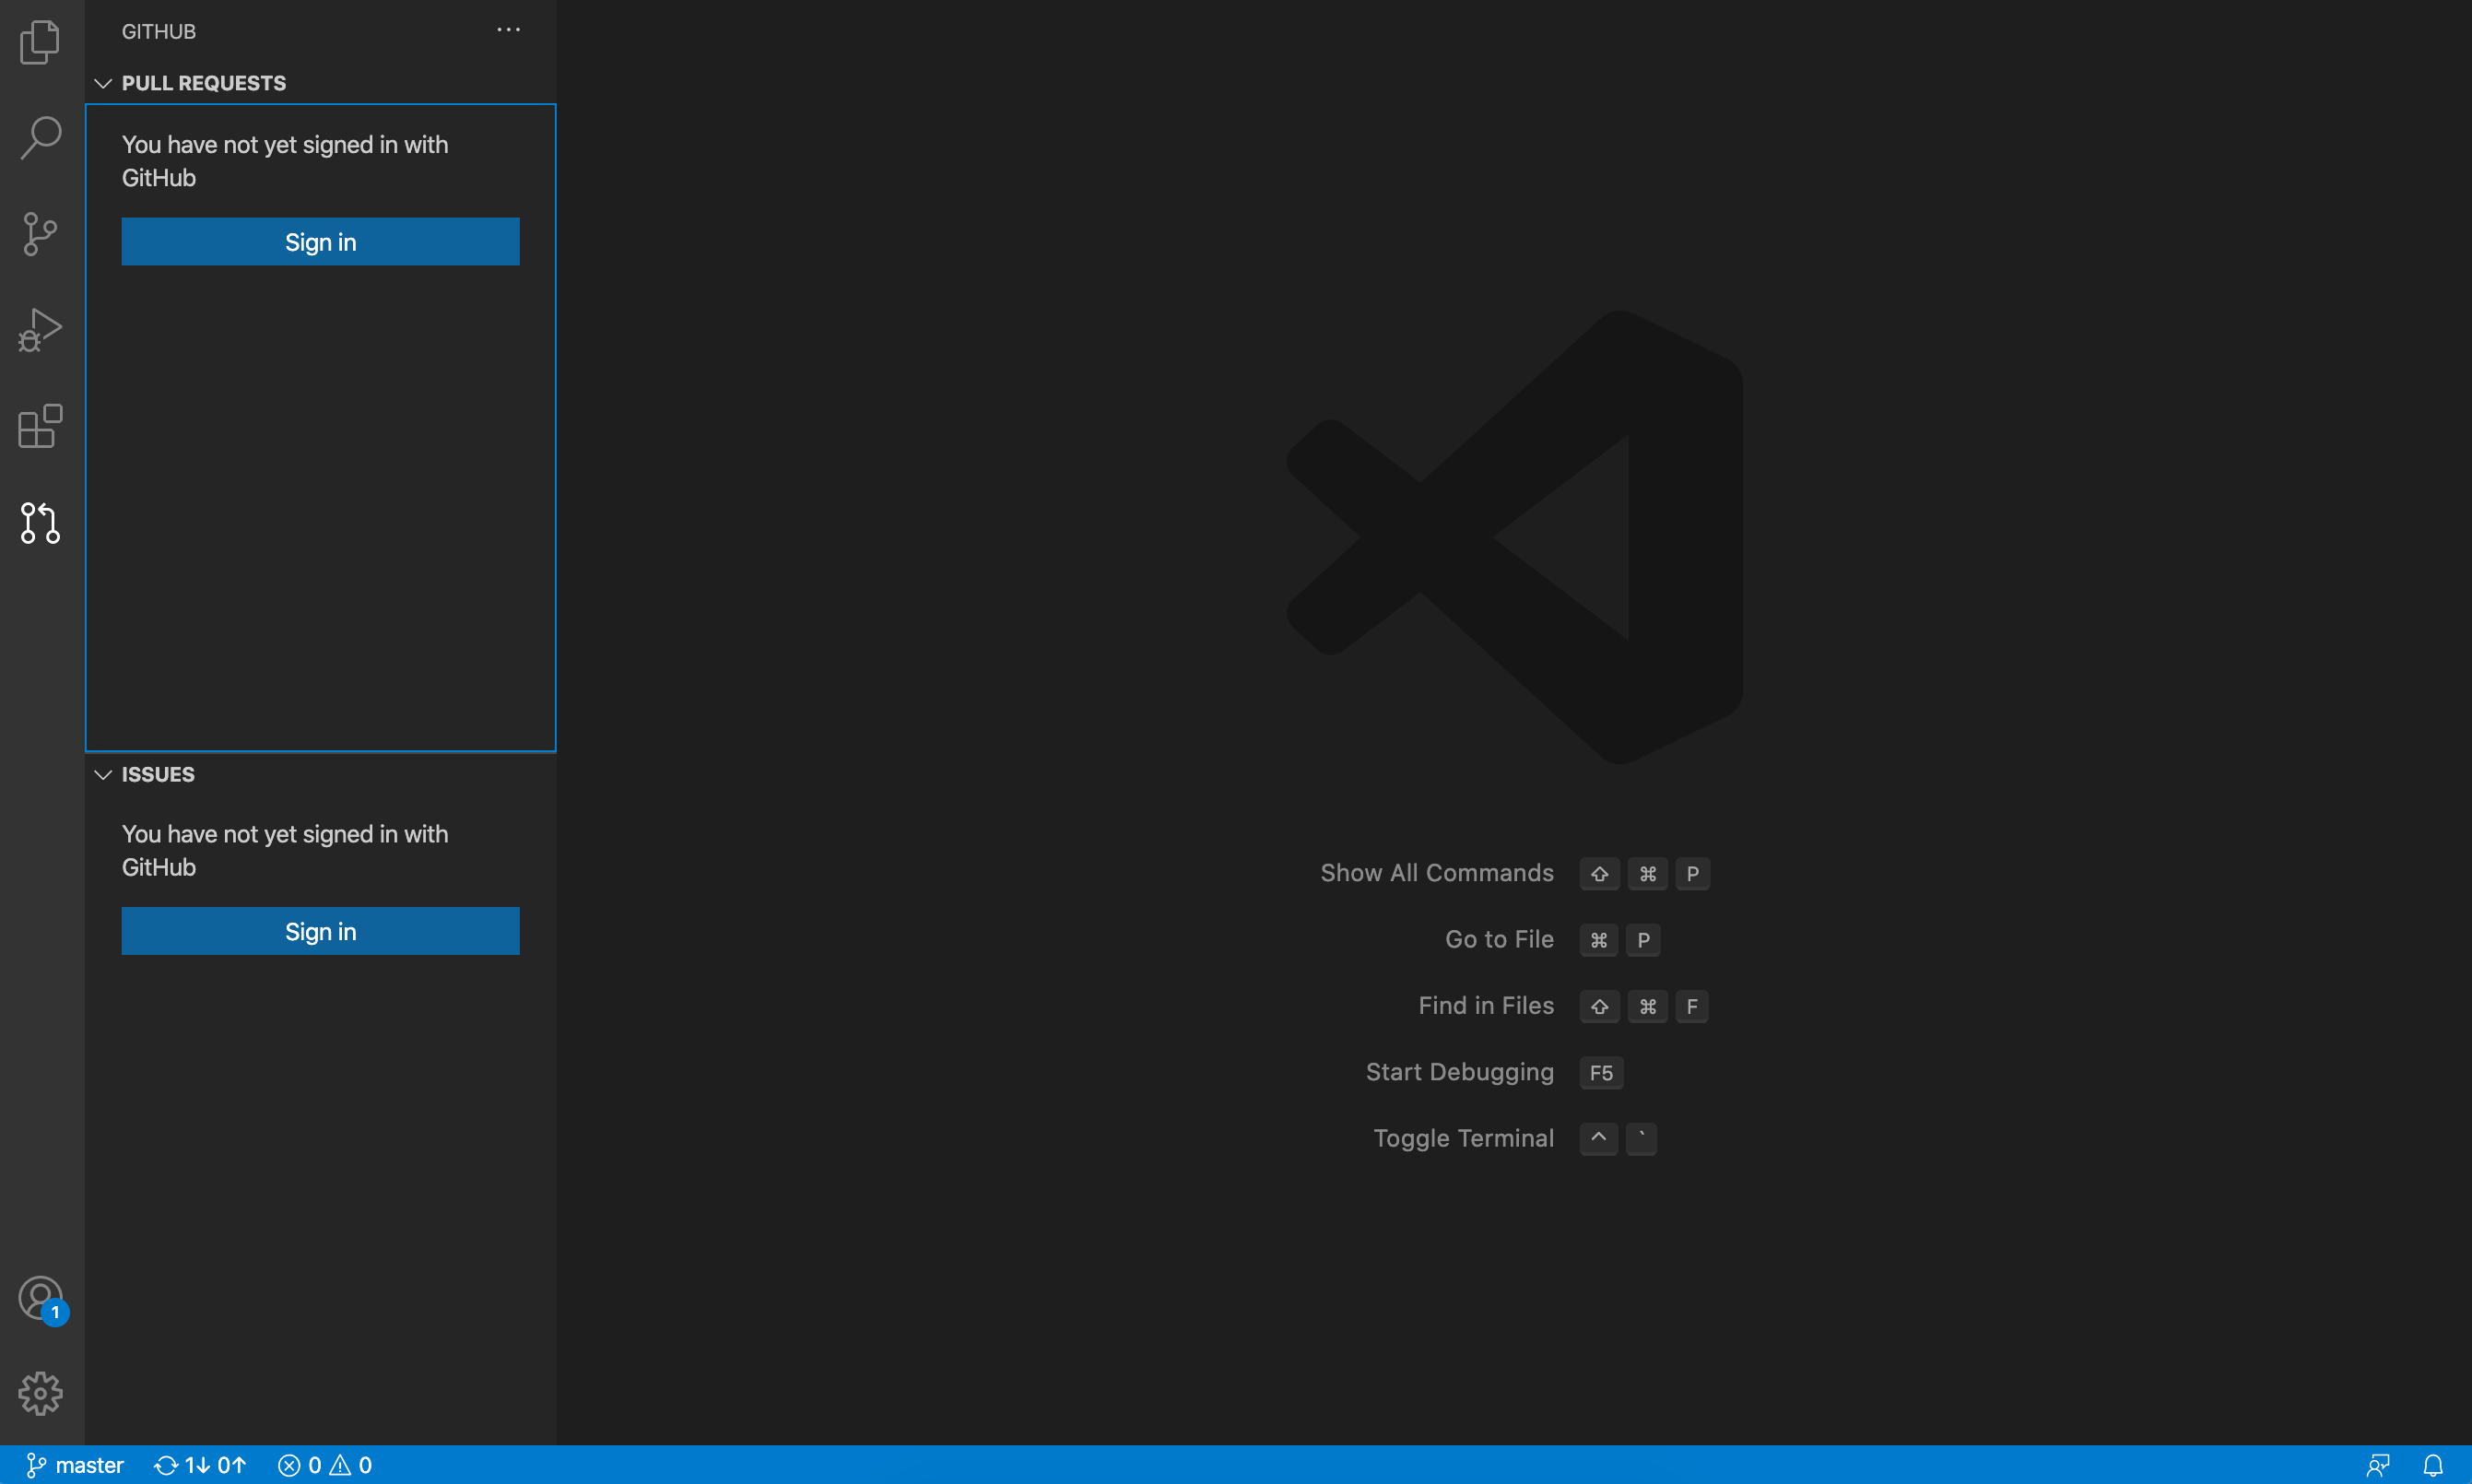Select the GitHub Pull Requests activity icon
2472x1484 pixels.
(x=41, y=523)
